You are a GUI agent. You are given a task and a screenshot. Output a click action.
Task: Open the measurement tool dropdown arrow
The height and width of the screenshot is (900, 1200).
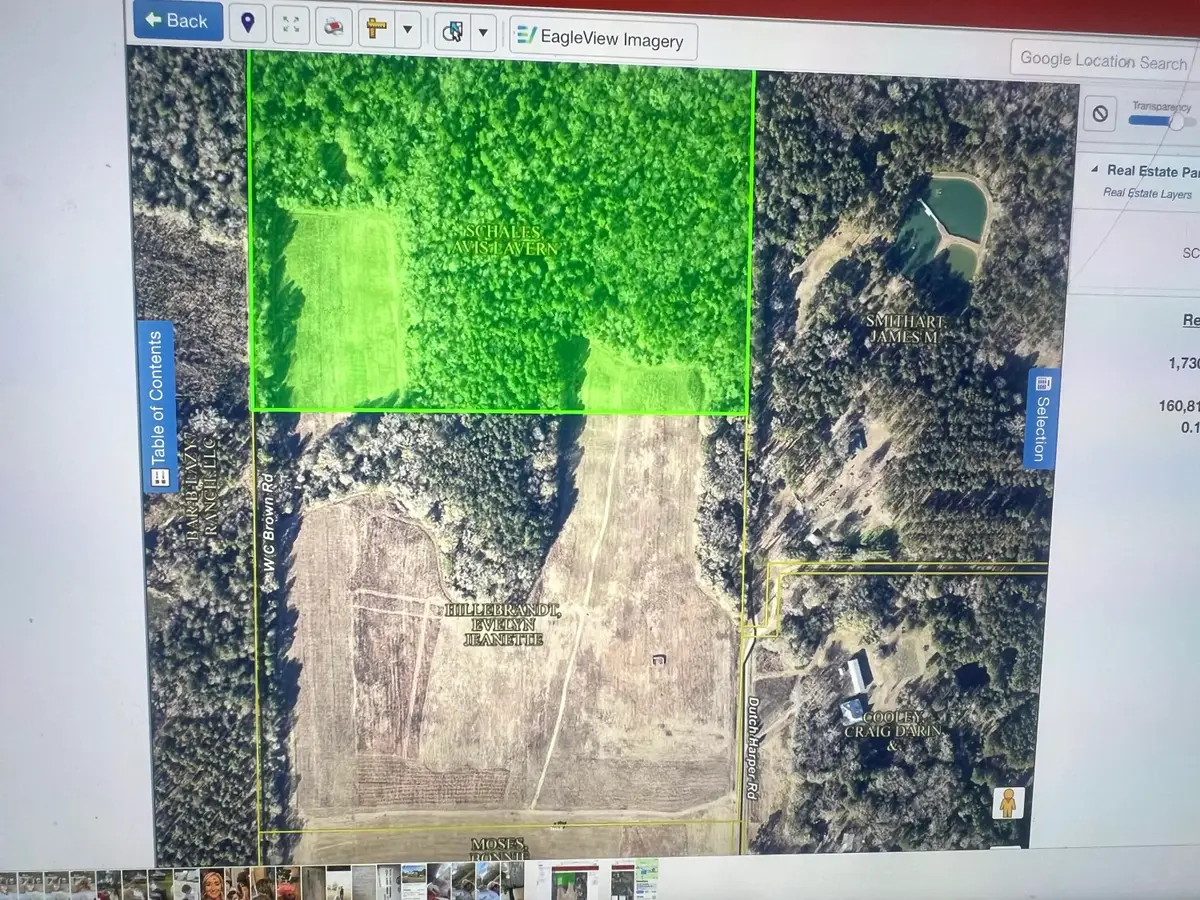(x=406, y=29)
